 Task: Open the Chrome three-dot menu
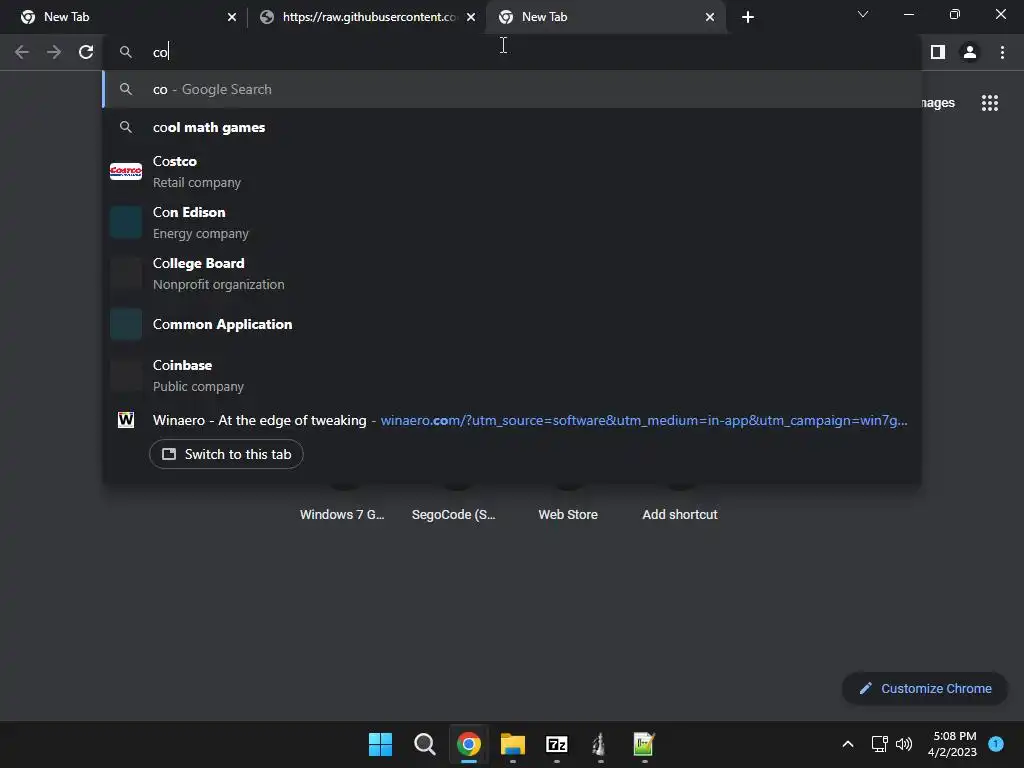(1002, 52)
